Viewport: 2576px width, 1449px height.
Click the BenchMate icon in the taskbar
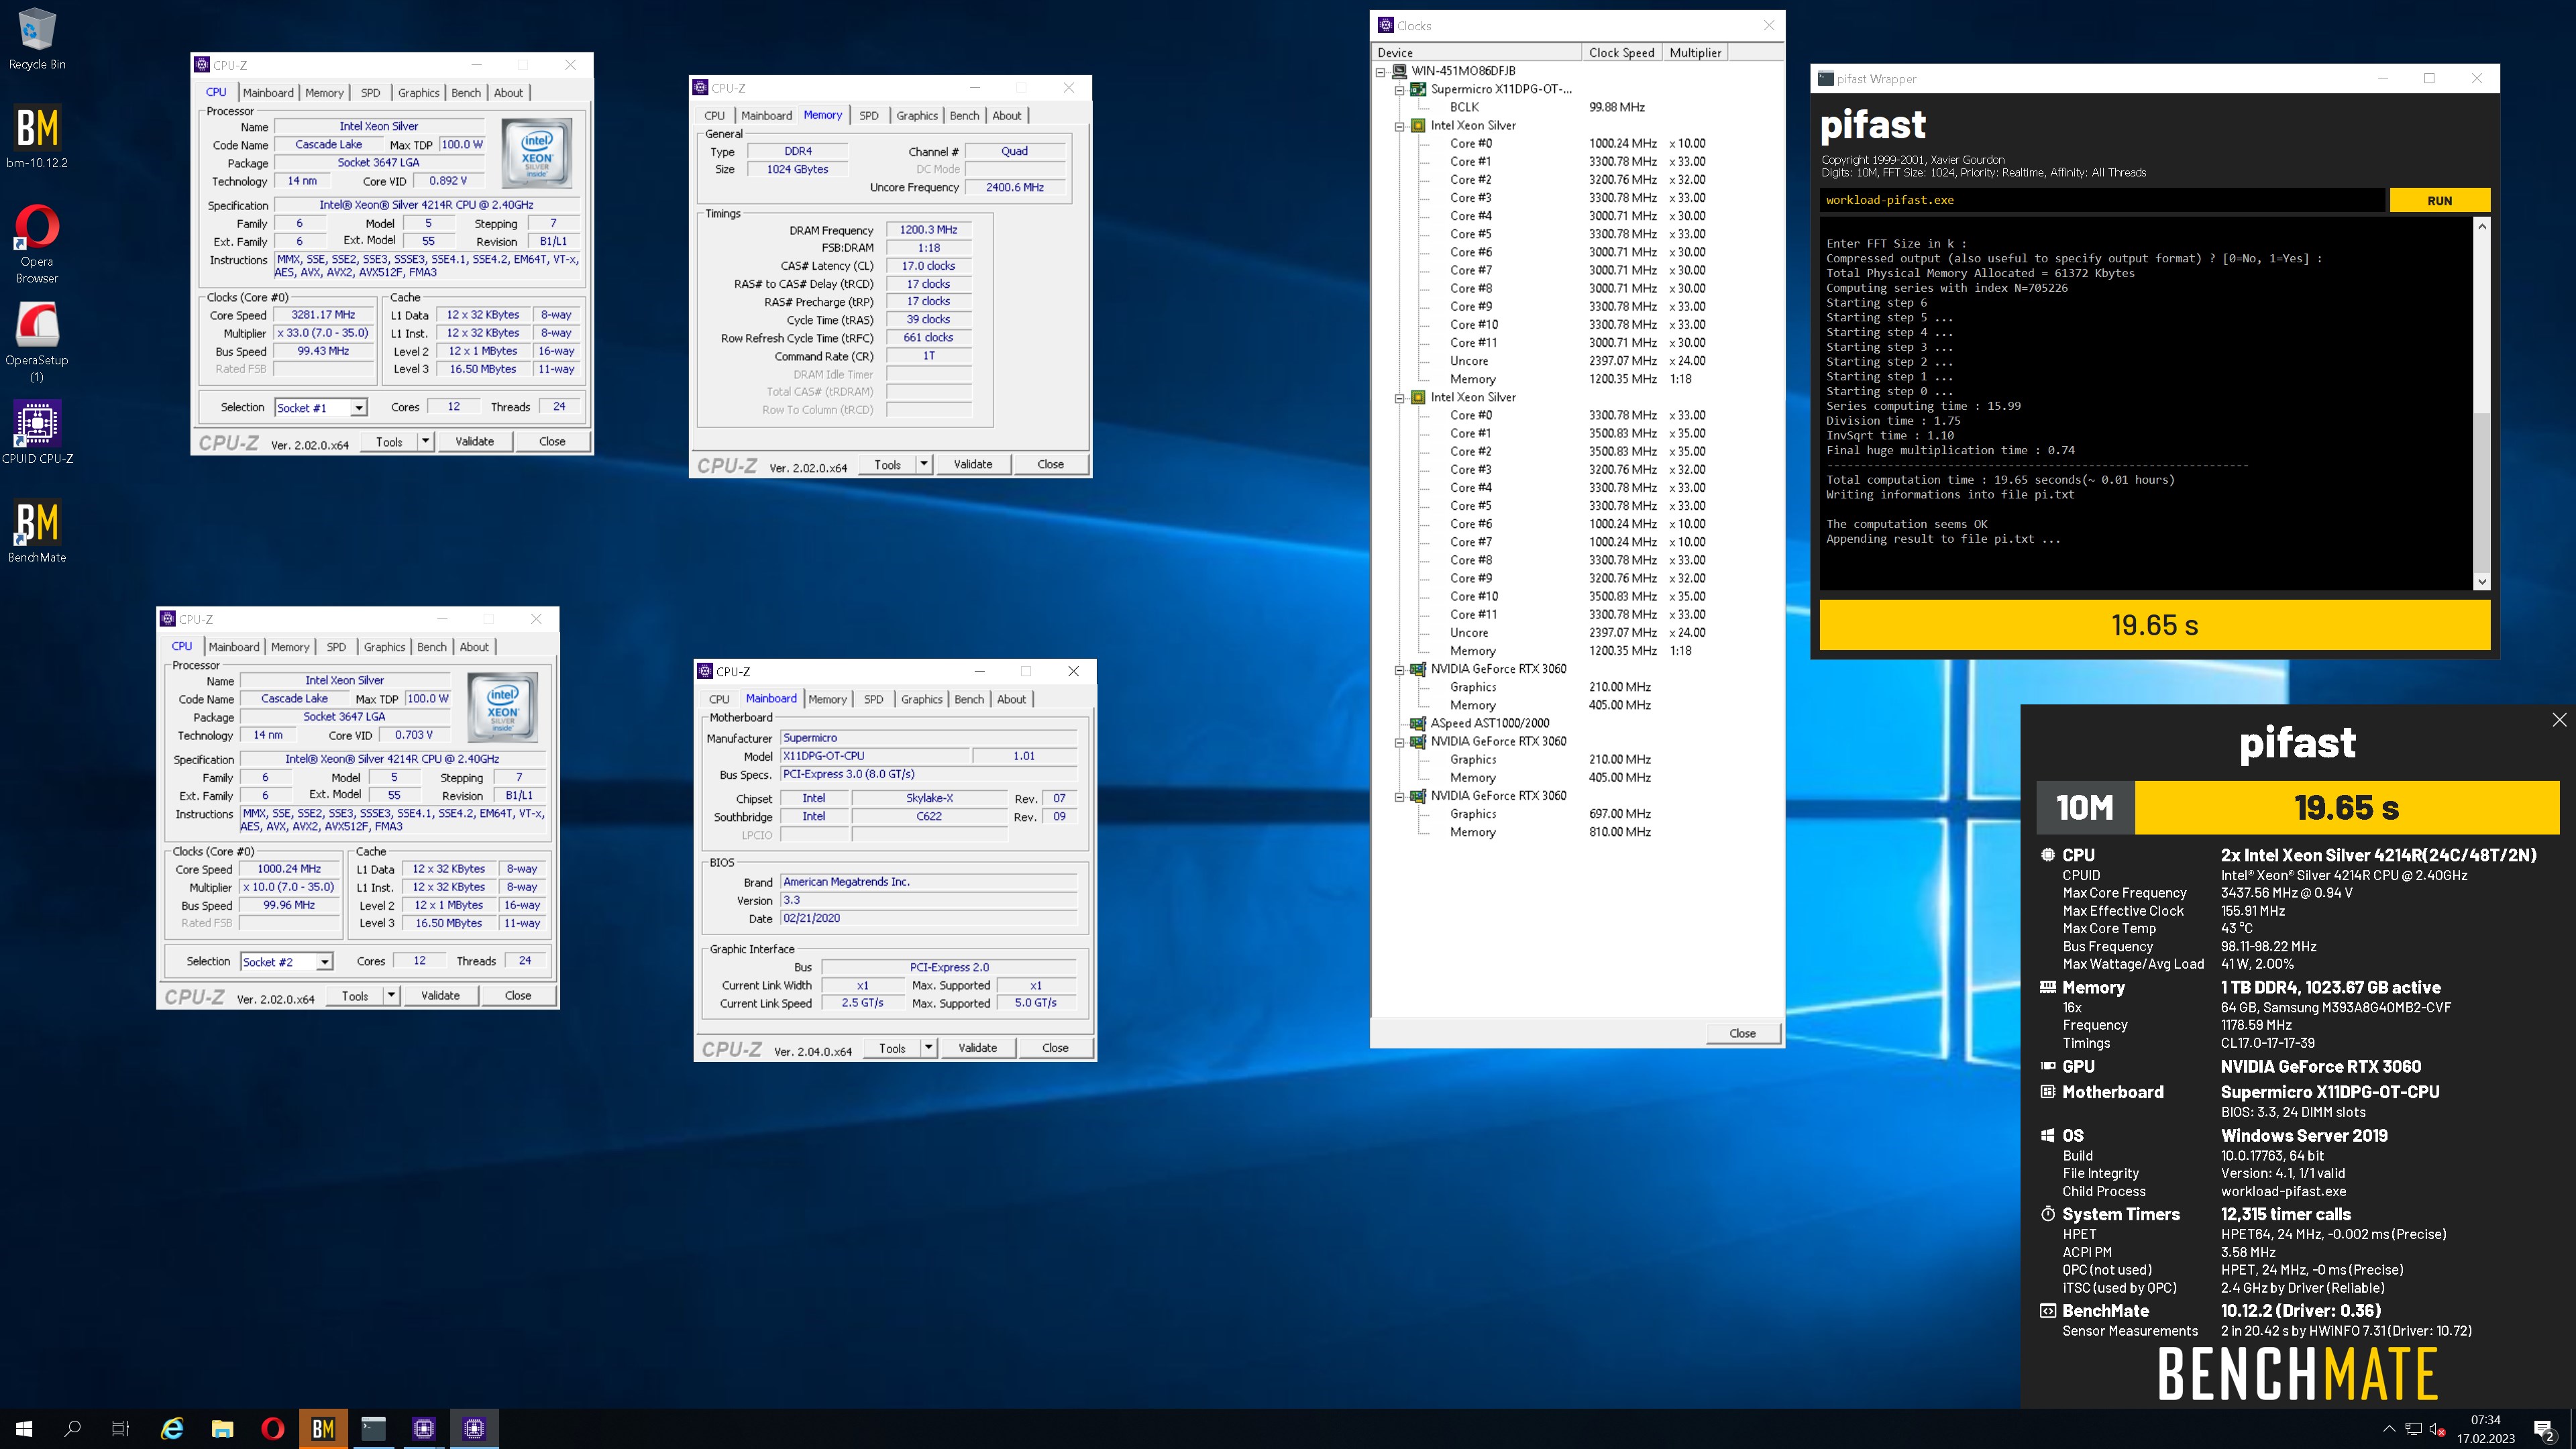(x=323, y=1428)
